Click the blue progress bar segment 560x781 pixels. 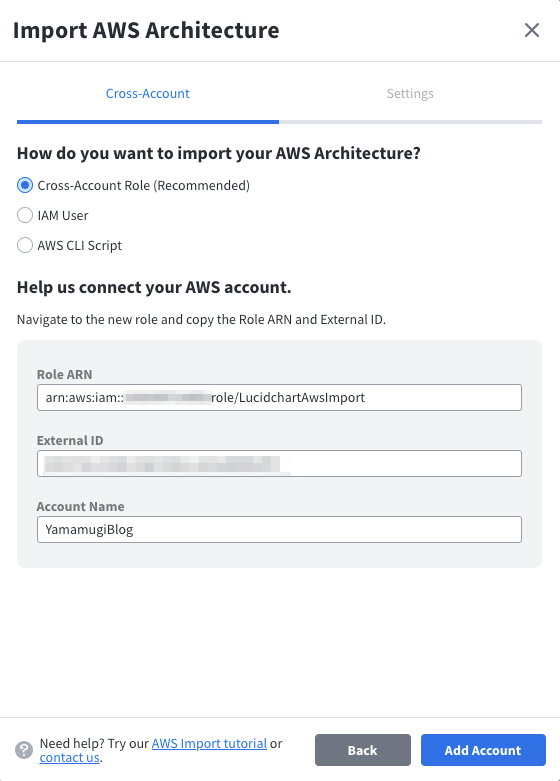pyautogui.click(x=148, y=122)
